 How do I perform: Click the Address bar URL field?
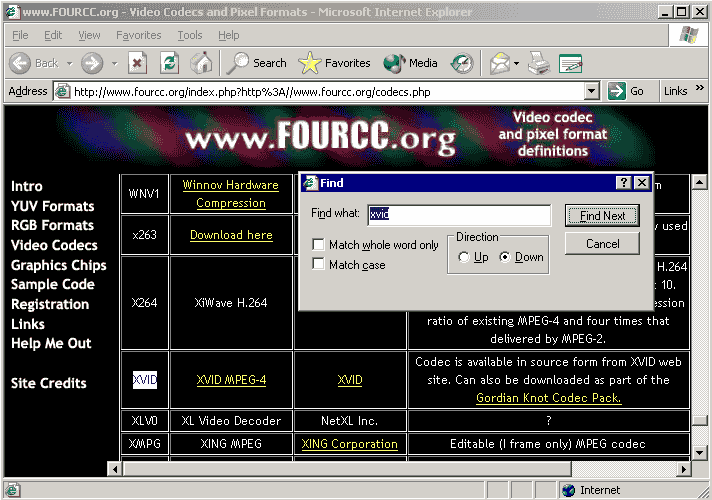327,92
